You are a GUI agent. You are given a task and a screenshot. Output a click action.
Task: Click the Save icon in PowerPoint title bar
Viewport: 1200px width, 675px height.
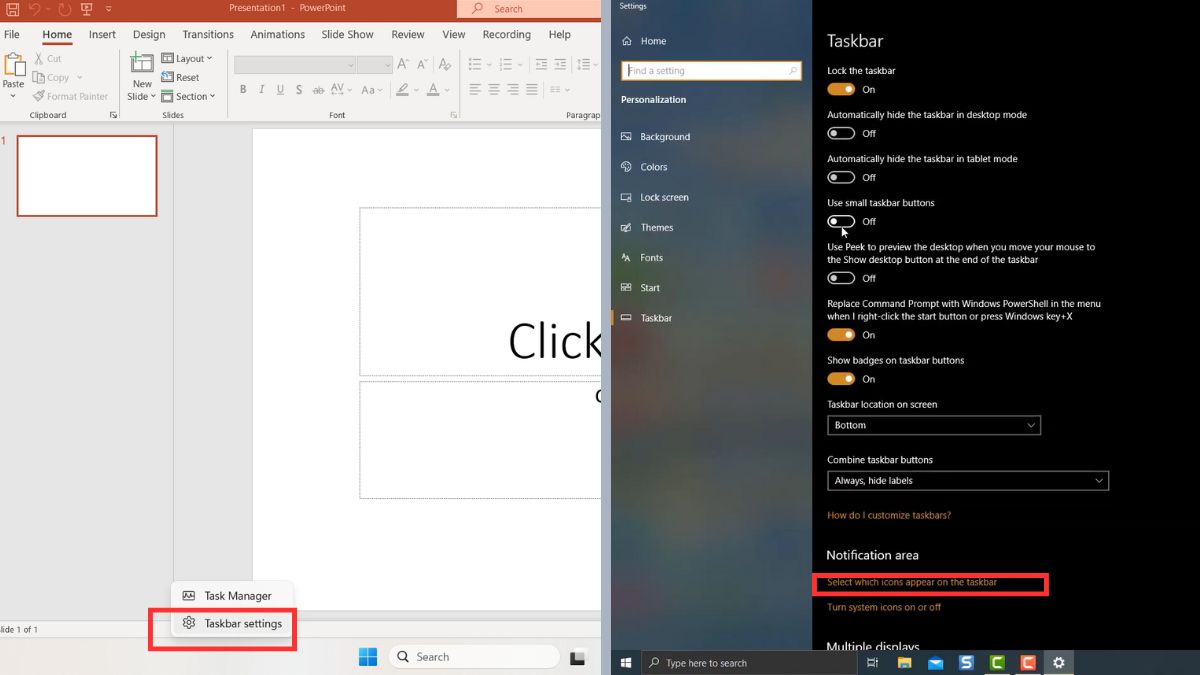click(11, 9)
